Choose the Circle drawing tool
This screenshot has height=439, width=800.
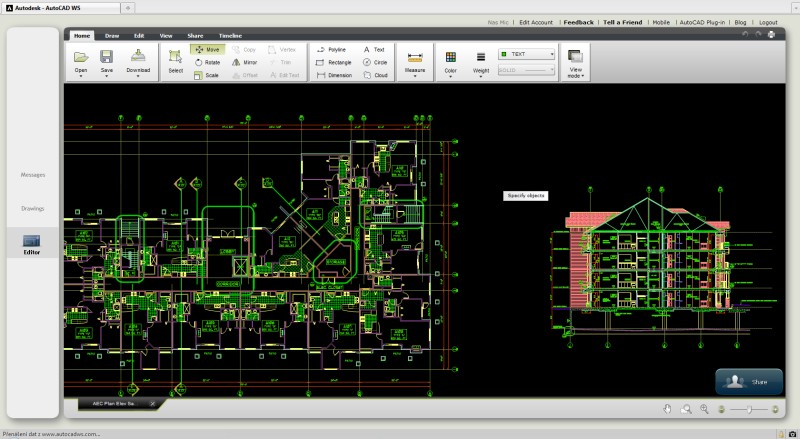[374, 62]
